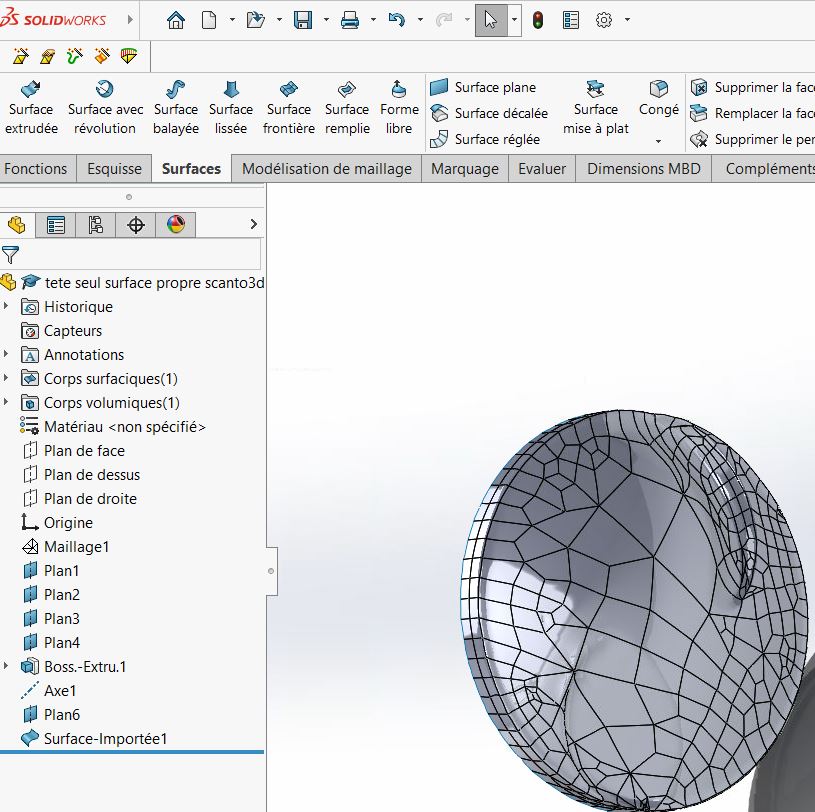
Task: Click the Surface décalée button
Action: click(490, 113)
